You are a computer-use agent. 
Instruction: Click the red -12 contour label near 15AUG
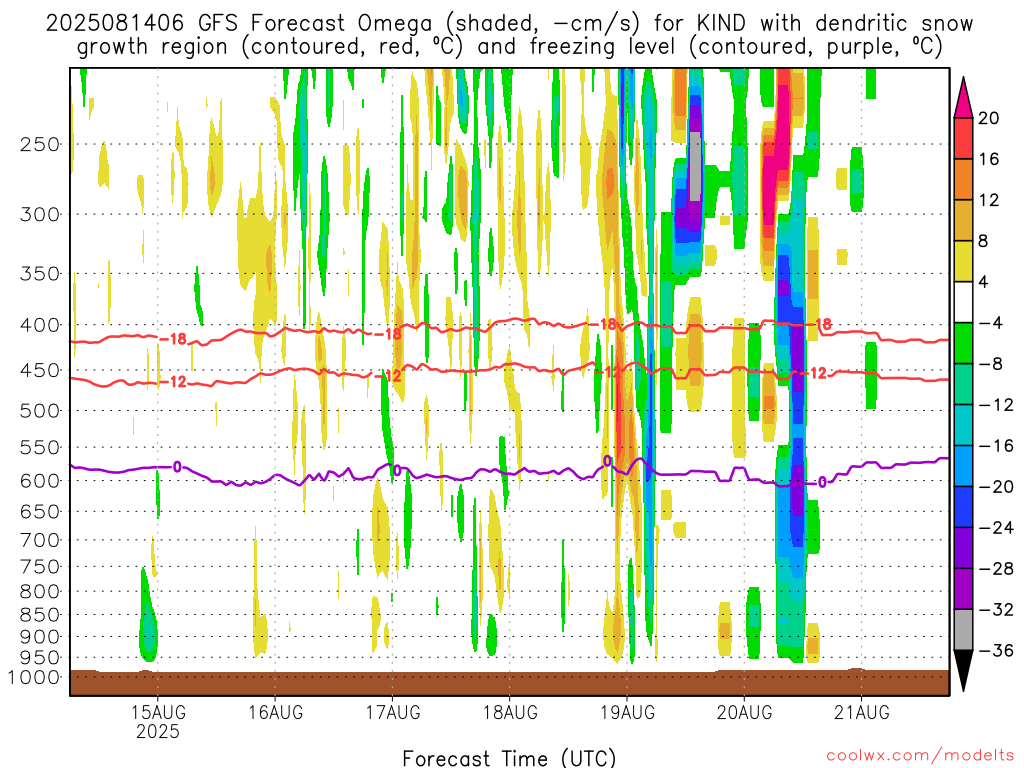click(174, 382)
